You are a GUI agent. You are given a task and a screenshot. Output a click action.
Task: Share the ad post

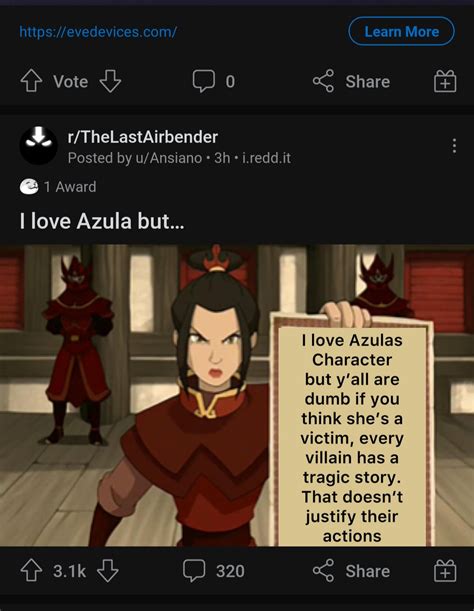351,81
